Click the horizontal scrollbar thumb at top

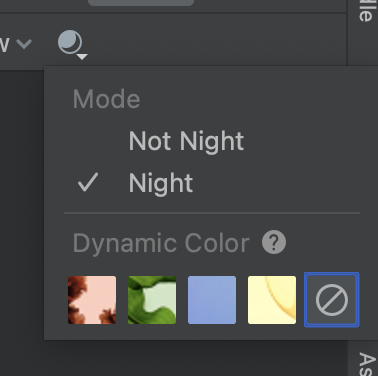tap(141, 3)
